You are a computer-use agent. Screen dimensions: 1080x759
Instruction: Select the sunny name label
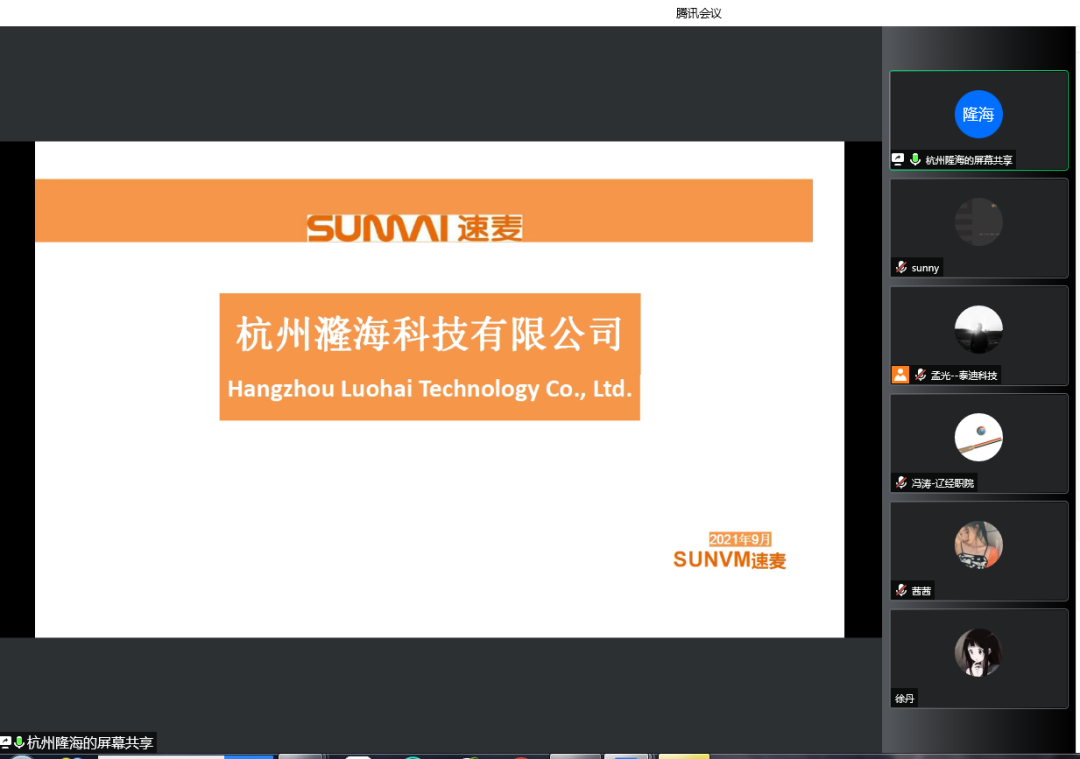click(925, 268)
